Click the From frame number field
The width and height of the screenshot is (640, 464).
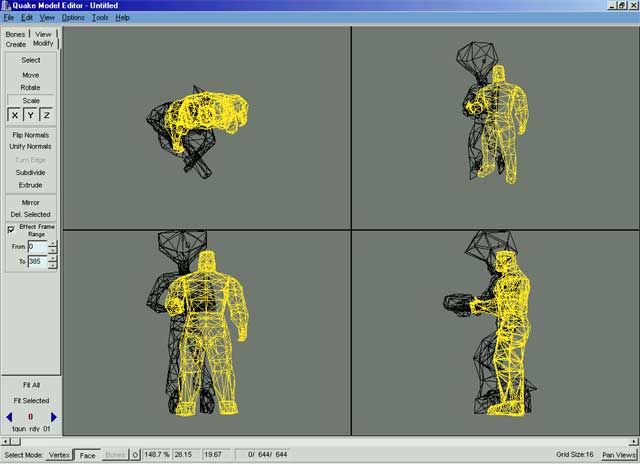(x=37, y=246)
